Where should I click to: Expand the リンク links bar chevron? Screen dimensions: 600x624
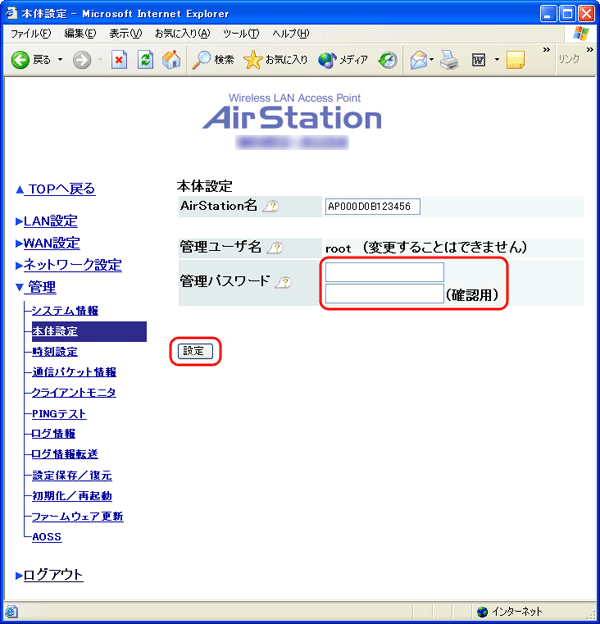[x=590, y=50]
